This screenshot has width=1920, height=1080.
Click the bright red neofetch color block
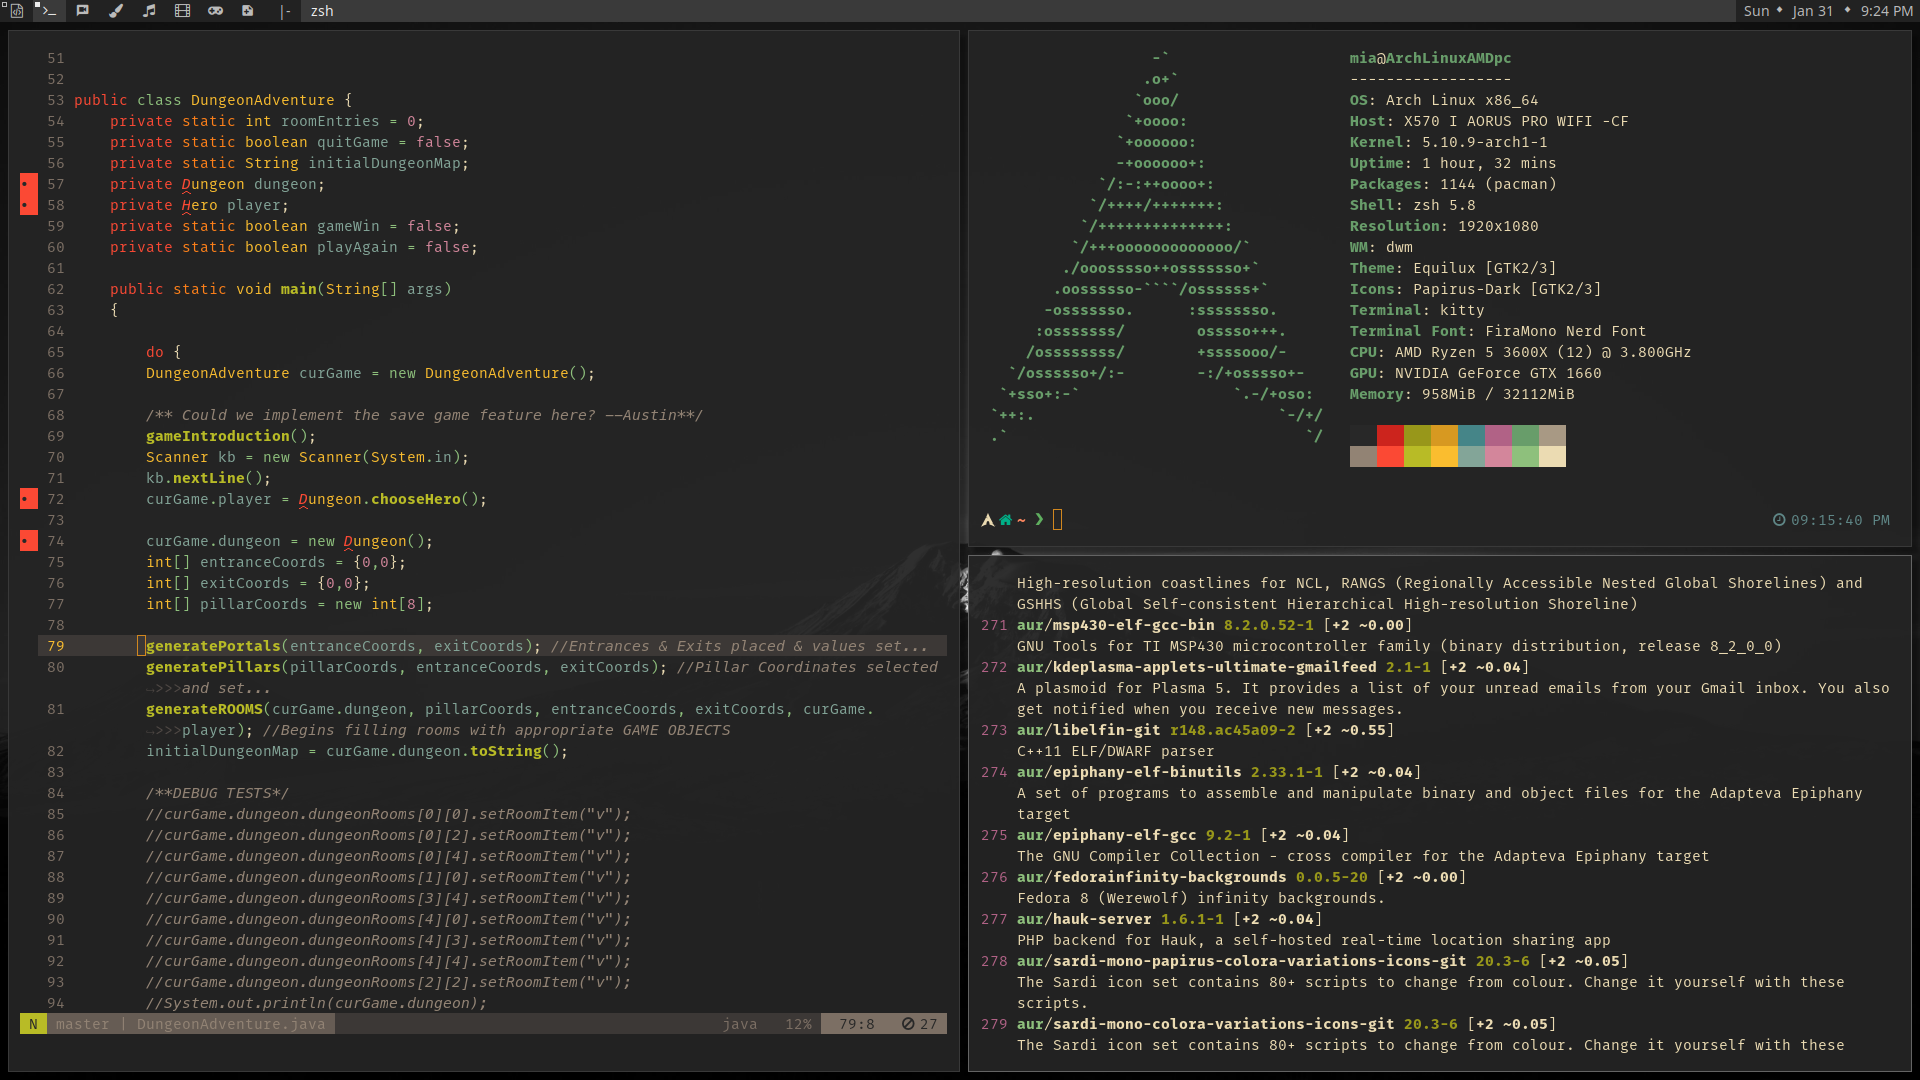point(1390,456)
